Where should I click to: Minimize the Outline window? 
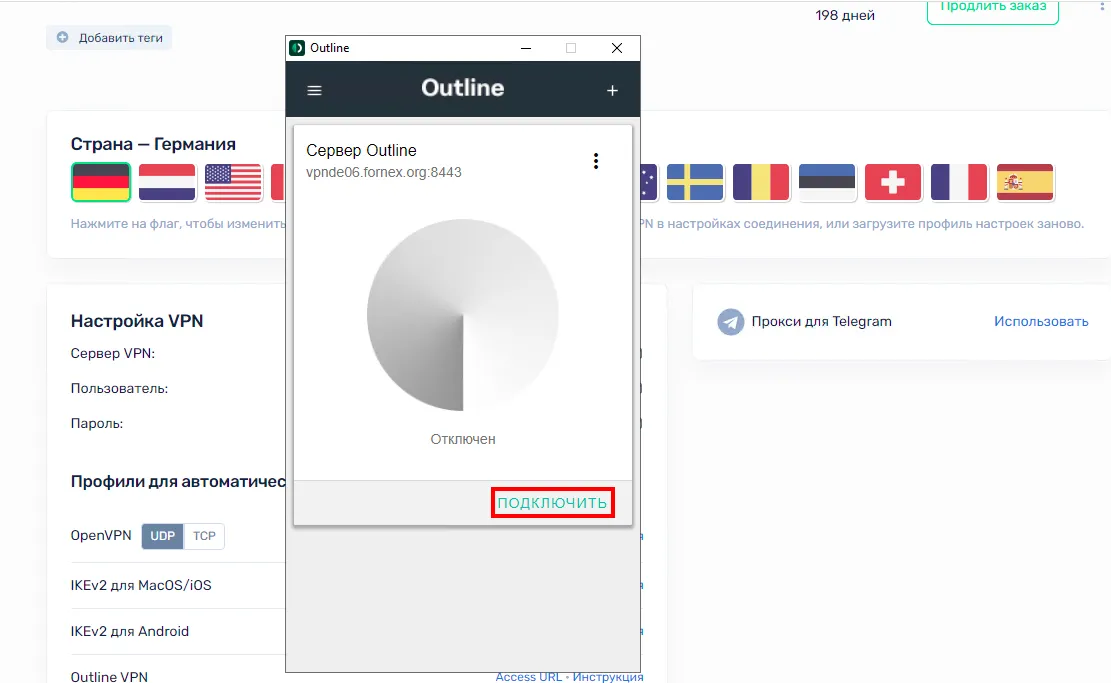point(526,48)
